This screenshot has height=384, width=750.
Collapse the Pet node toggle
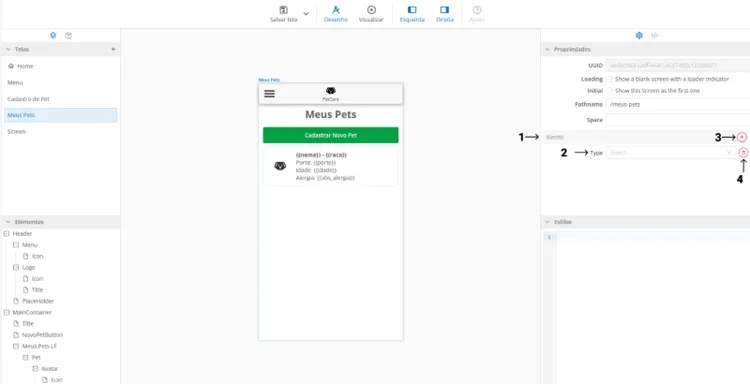[x=25, y=357]
